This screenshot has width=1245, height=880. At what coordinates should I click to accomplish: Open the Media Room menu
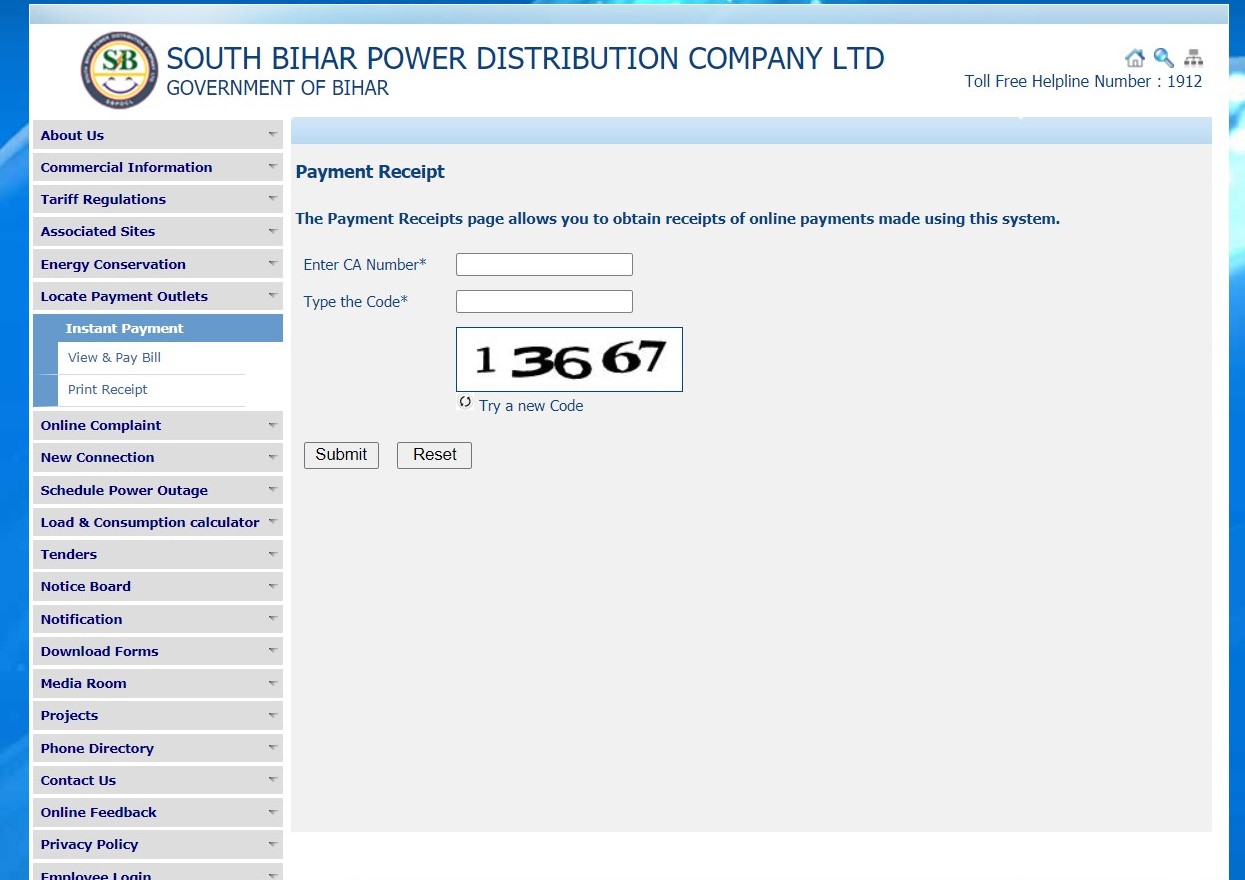tap(158, 683)
